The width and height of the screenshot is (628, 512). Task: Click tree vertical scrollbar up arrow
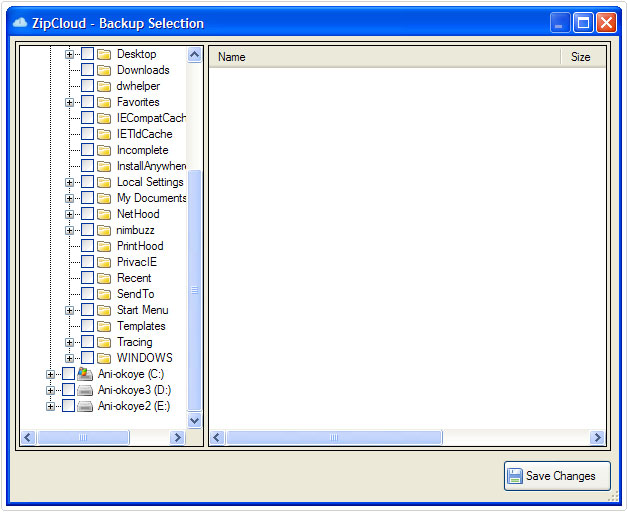pyautogui.click(x=194, y=54)
